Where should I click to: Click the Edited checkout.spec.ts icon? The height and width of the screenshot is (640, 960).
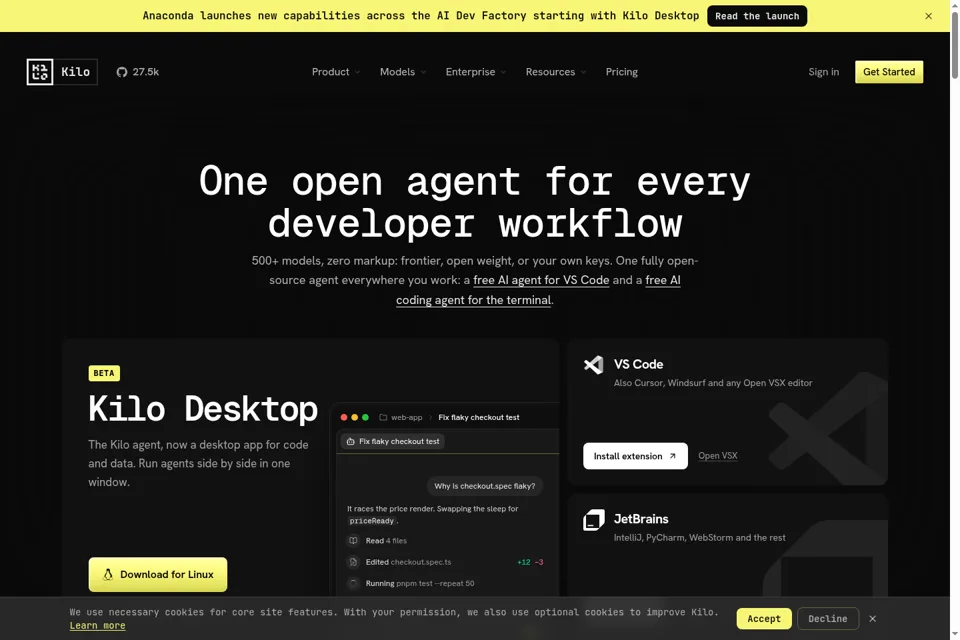353,562
